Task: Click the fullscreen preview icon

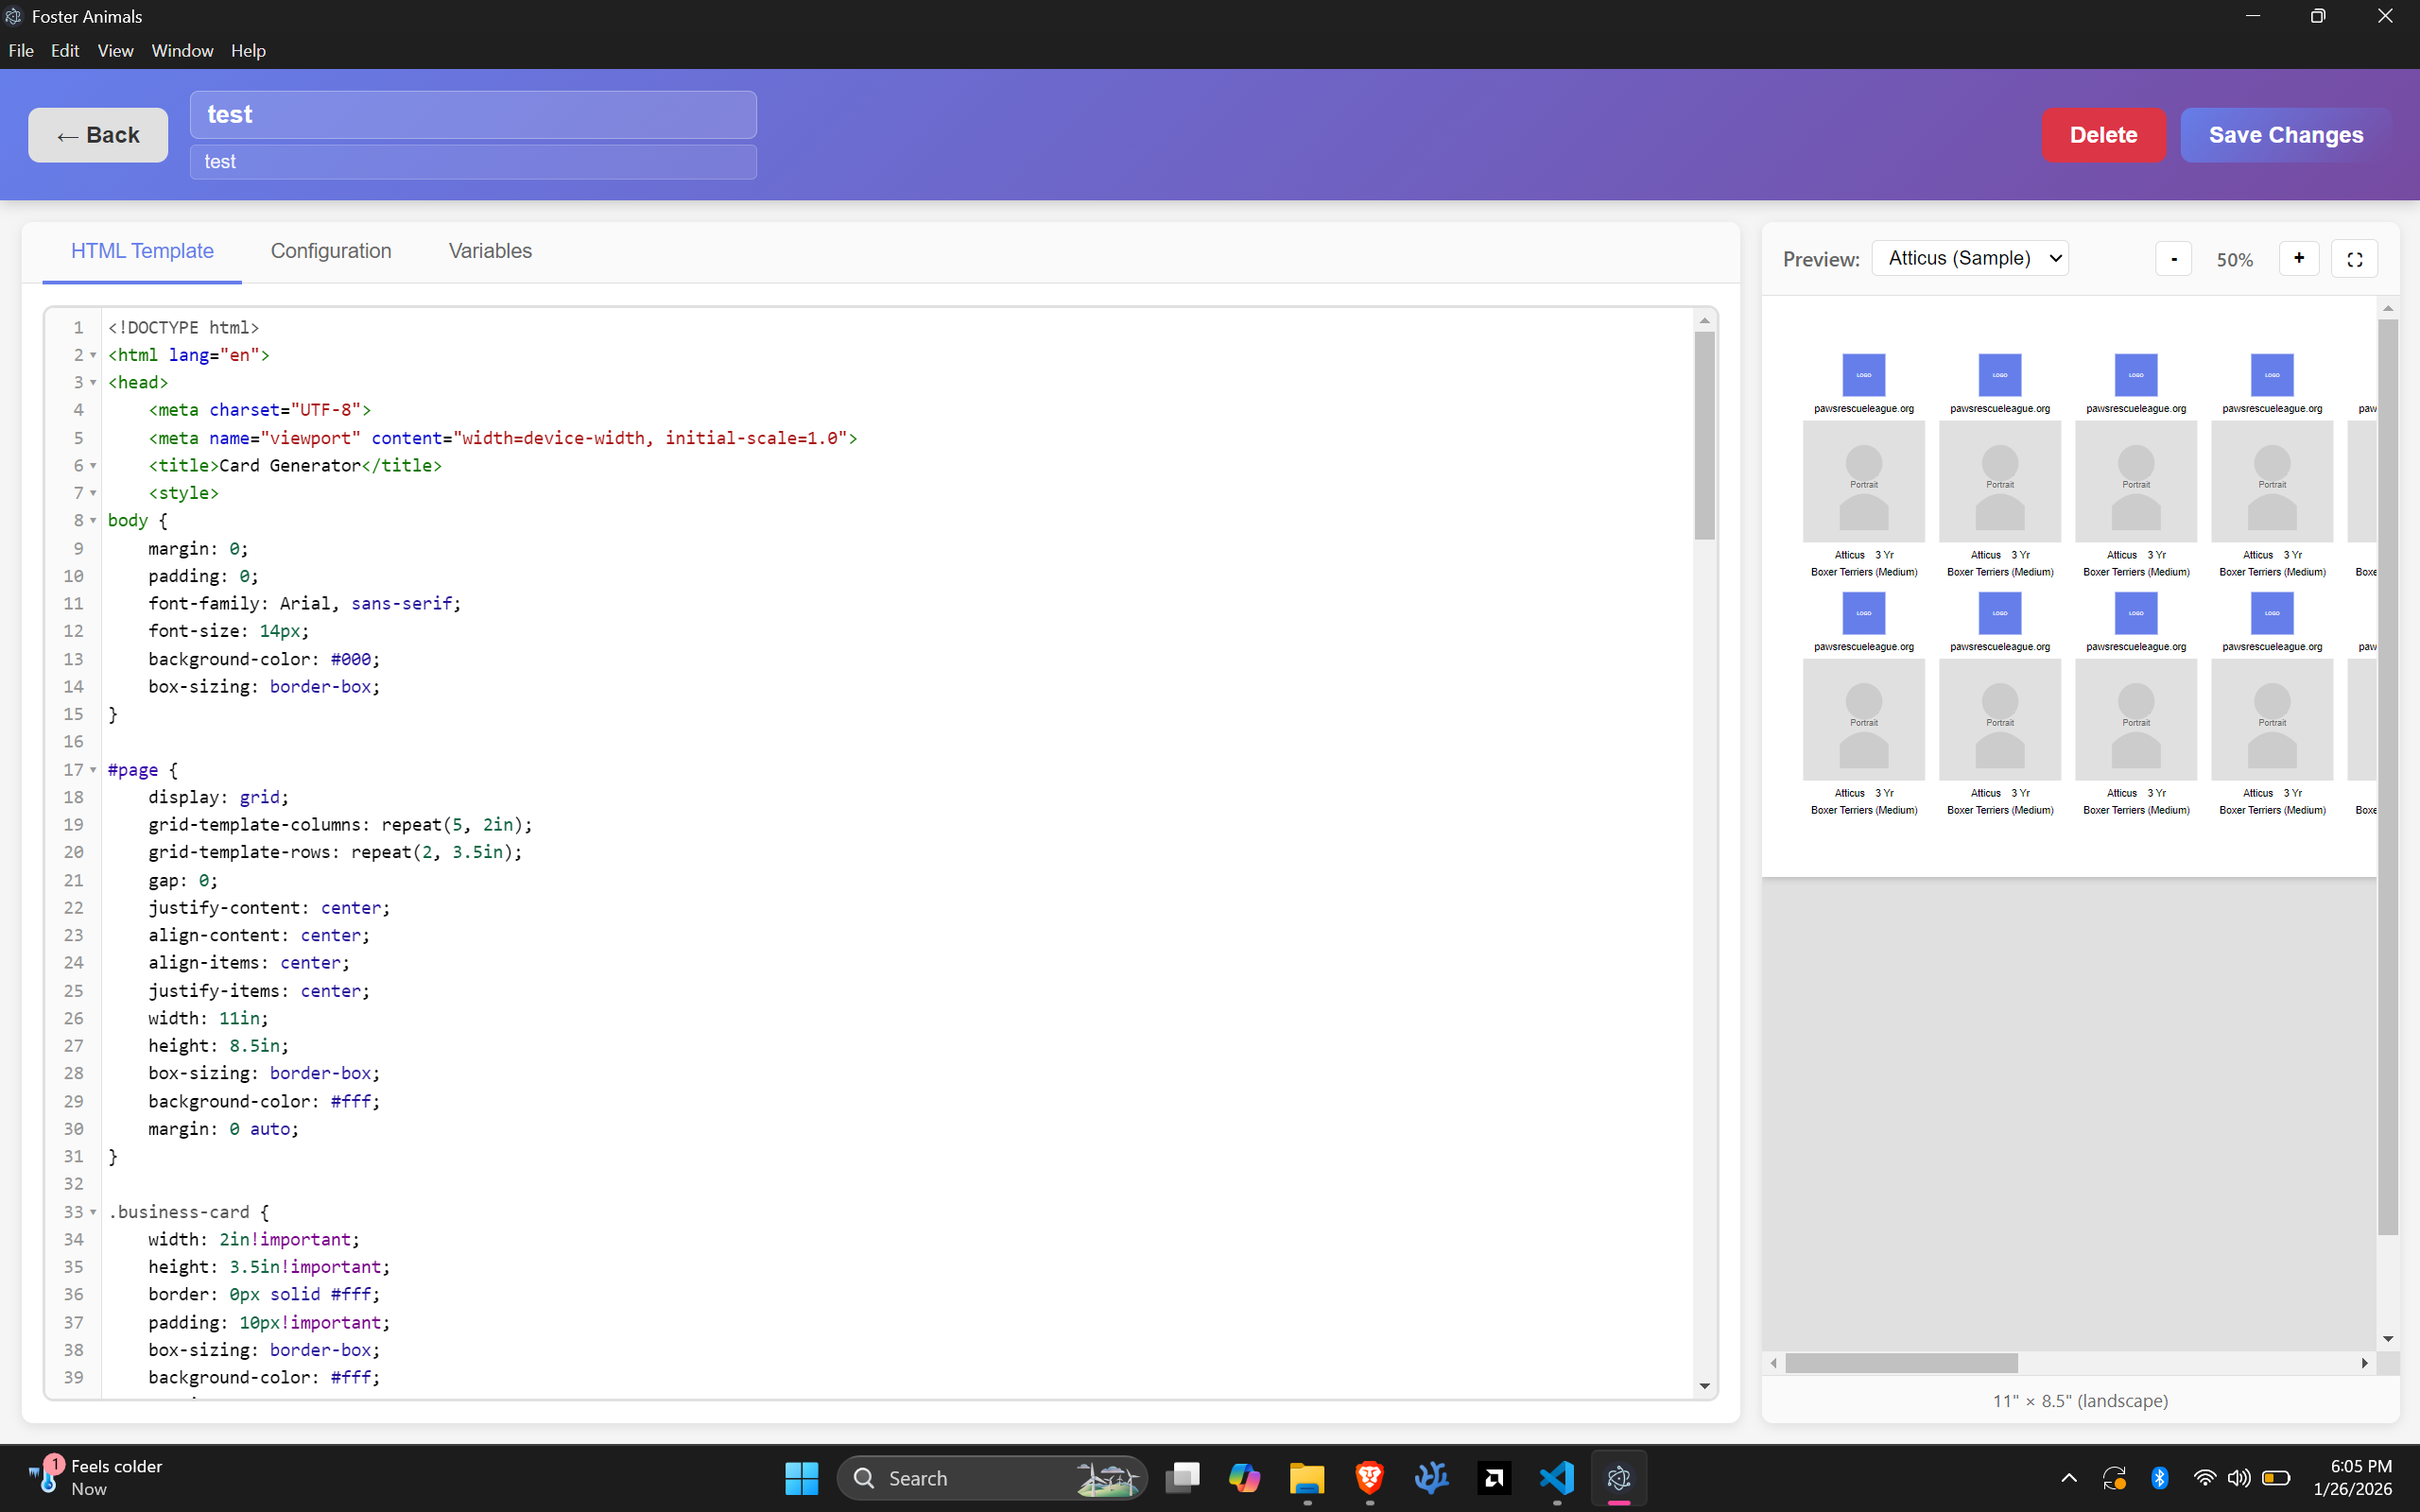Action: [x=2354, y=259]
